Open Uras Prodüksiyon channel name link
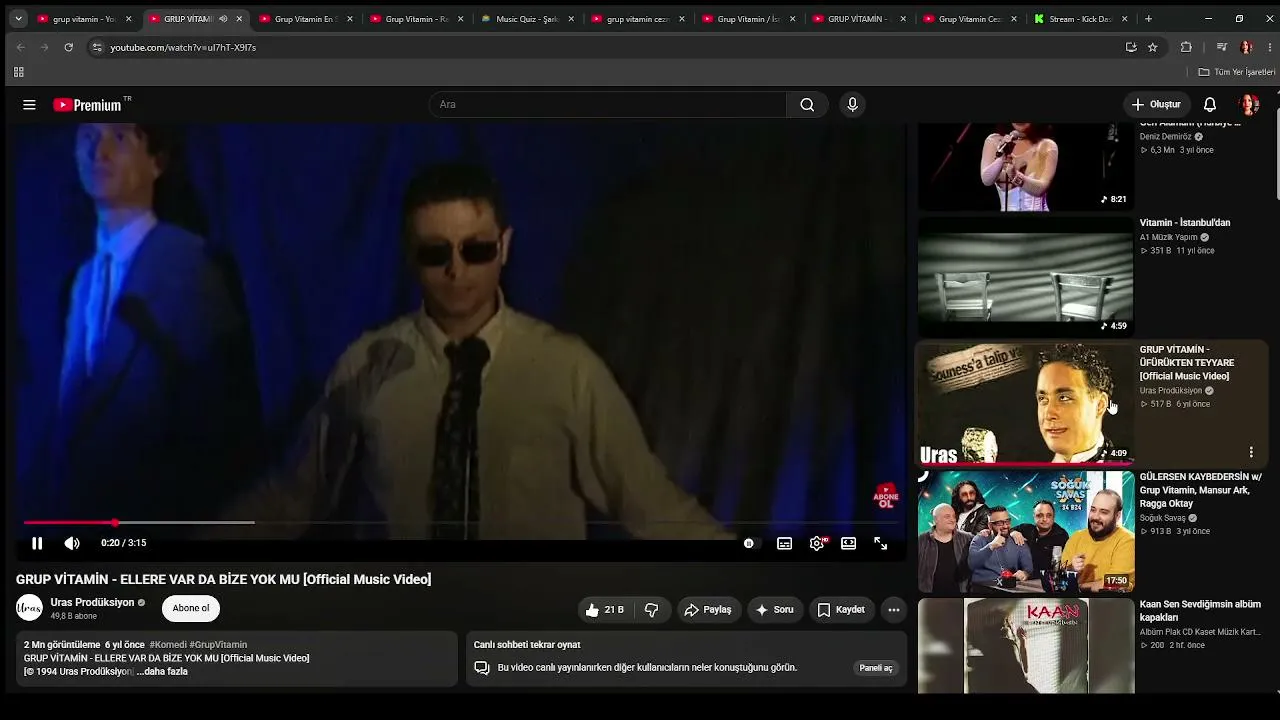The height and width of the screenshot is (720, 1280). (92, 603)
